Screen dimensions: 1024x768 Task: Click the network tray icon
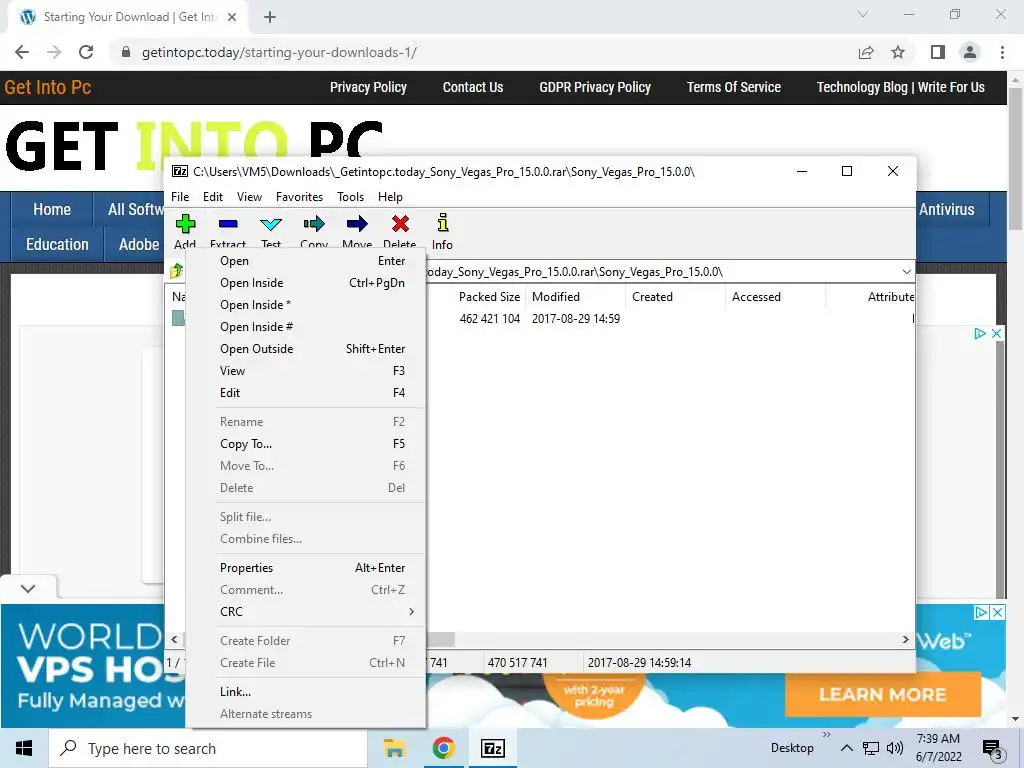871,748
